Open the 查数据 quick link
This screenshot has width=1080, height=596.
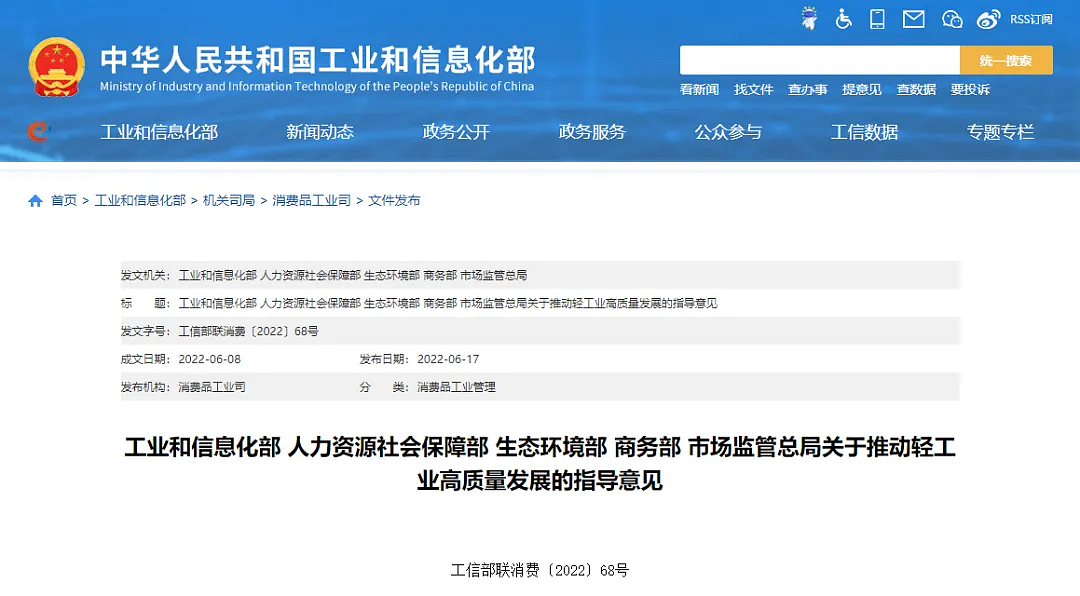pos(916,90)
